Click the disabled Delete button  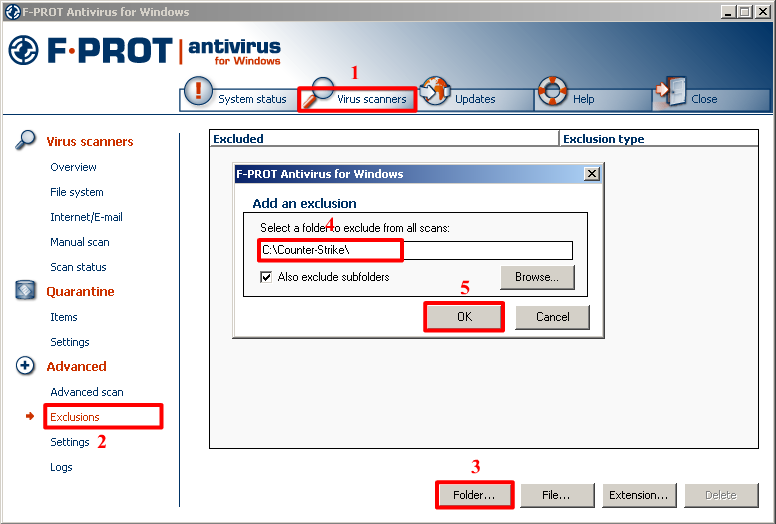tap(721, 495)
